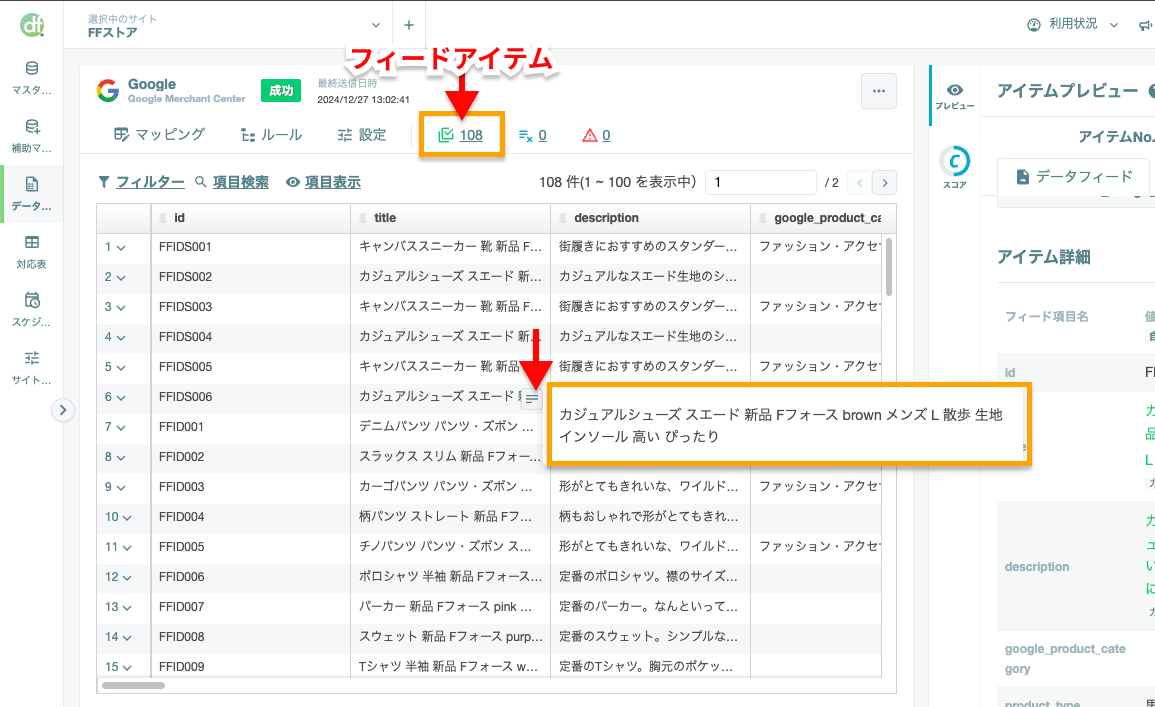Open the データフィード sidebar item

32,194
